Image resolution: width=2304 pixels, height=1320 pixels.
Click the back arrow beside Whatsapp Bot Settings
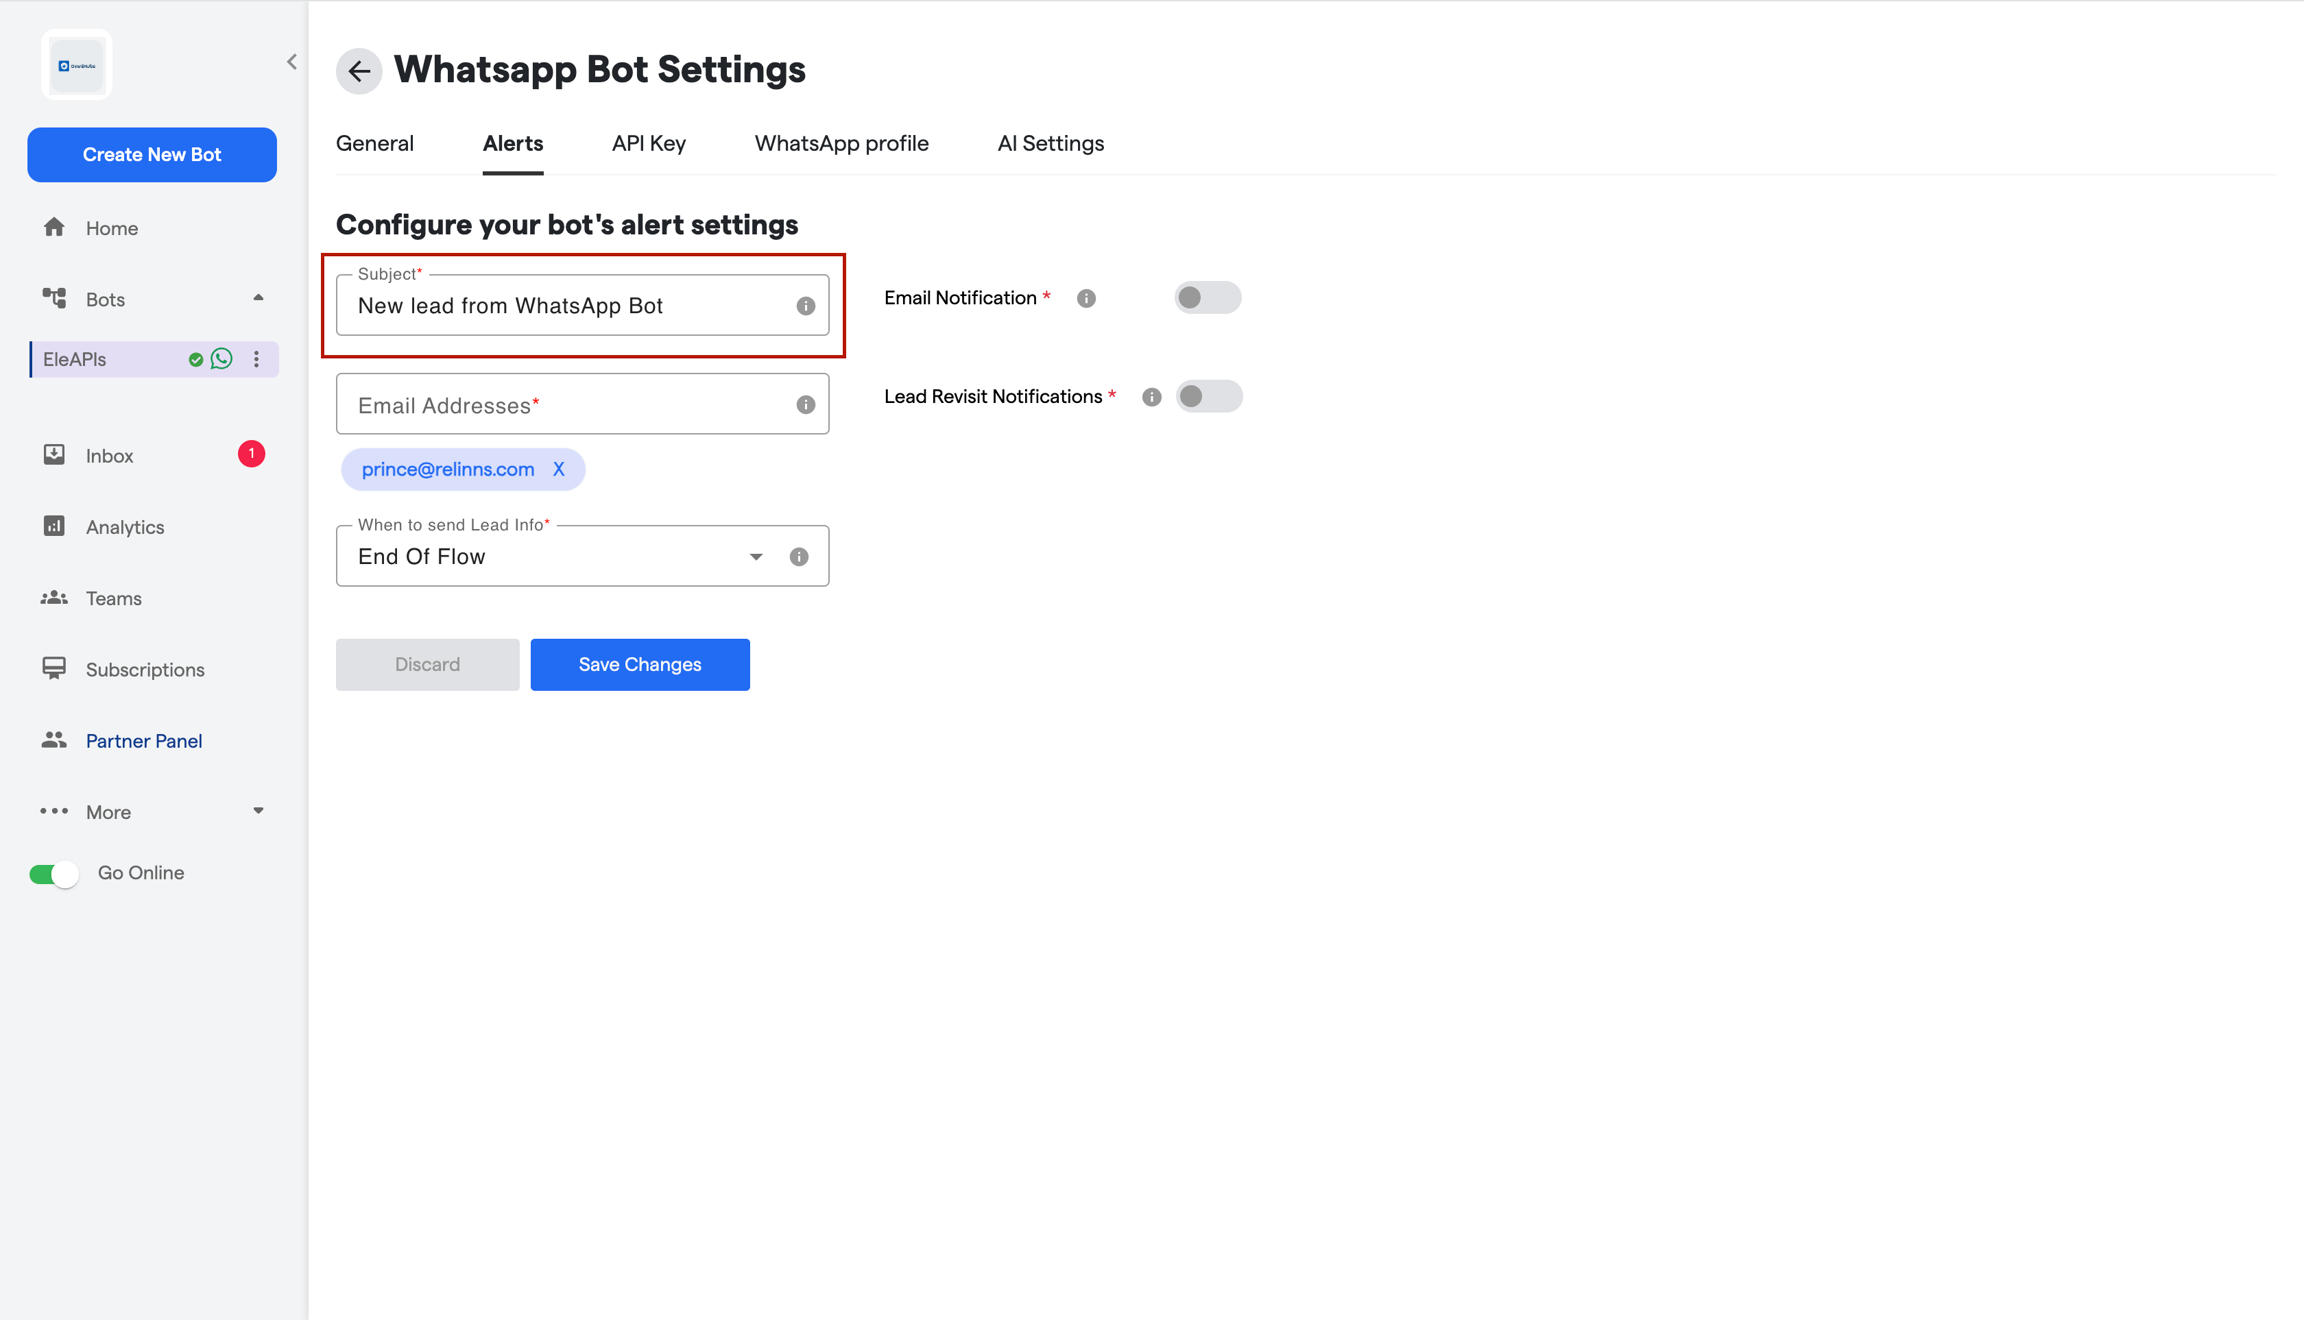coord(359,71)
